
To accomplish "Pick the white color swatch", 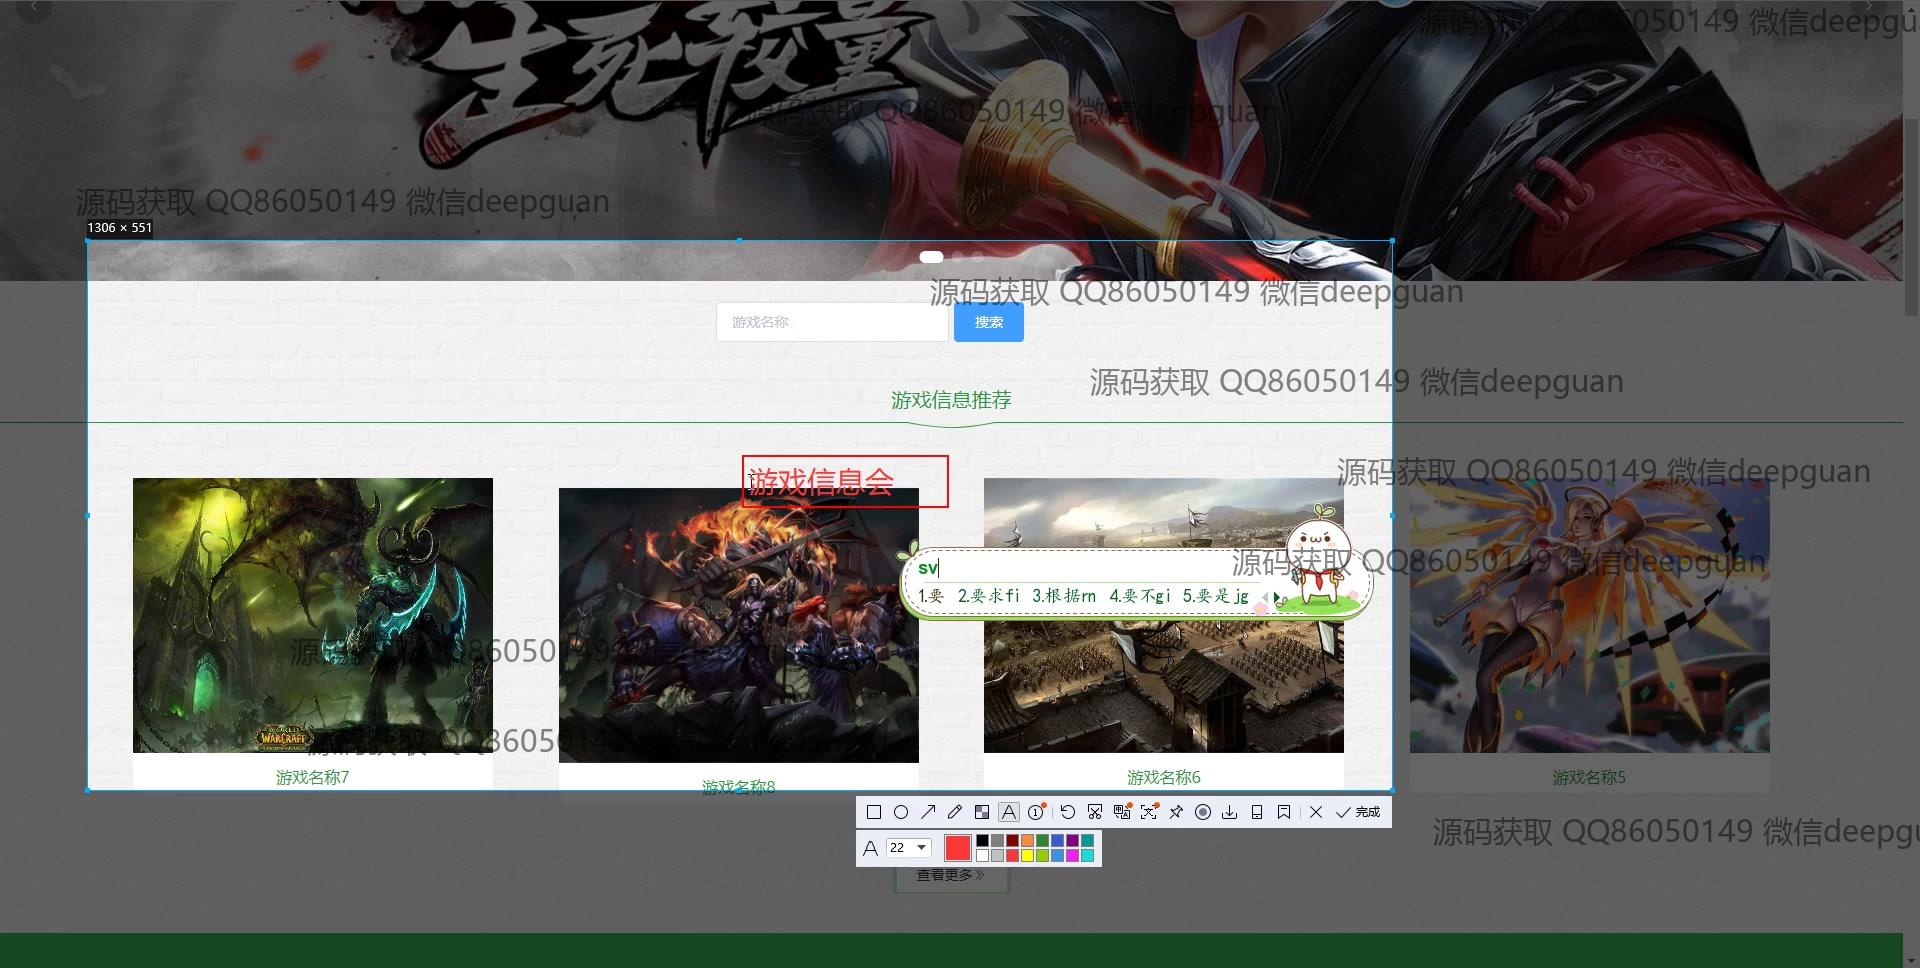I will click(983, 856).
